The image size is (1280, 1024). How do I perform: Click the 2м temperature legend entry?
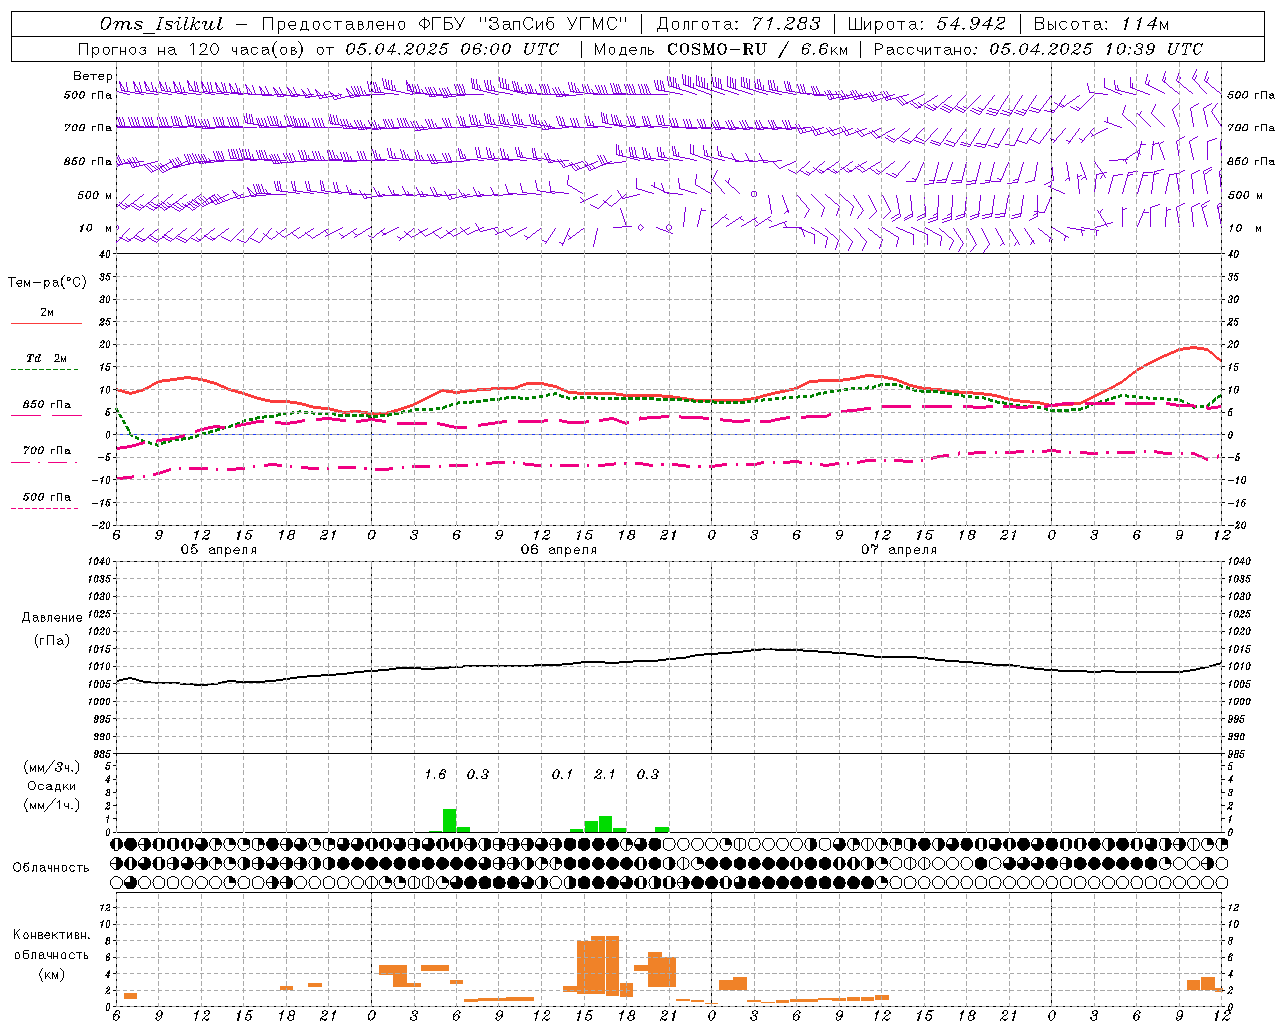47,313
